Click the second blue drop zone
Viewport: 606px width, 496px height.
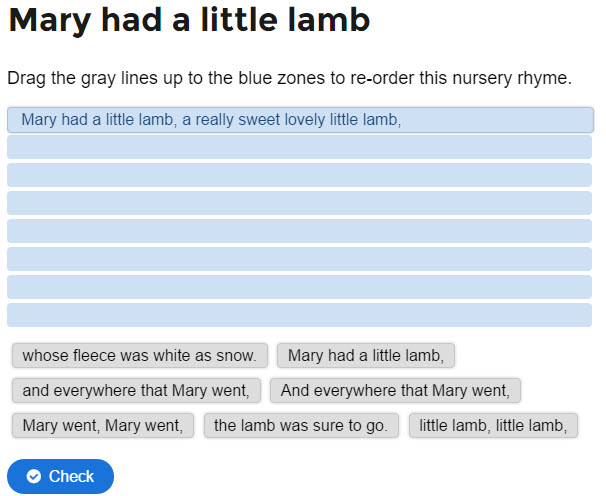[300, 147]
